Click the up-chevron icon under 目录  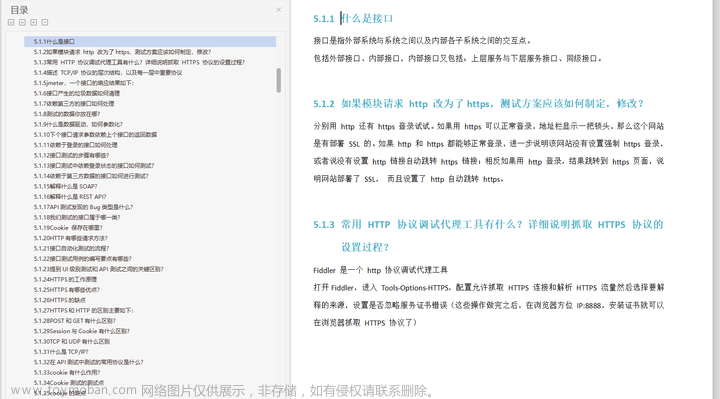(22, 22)
